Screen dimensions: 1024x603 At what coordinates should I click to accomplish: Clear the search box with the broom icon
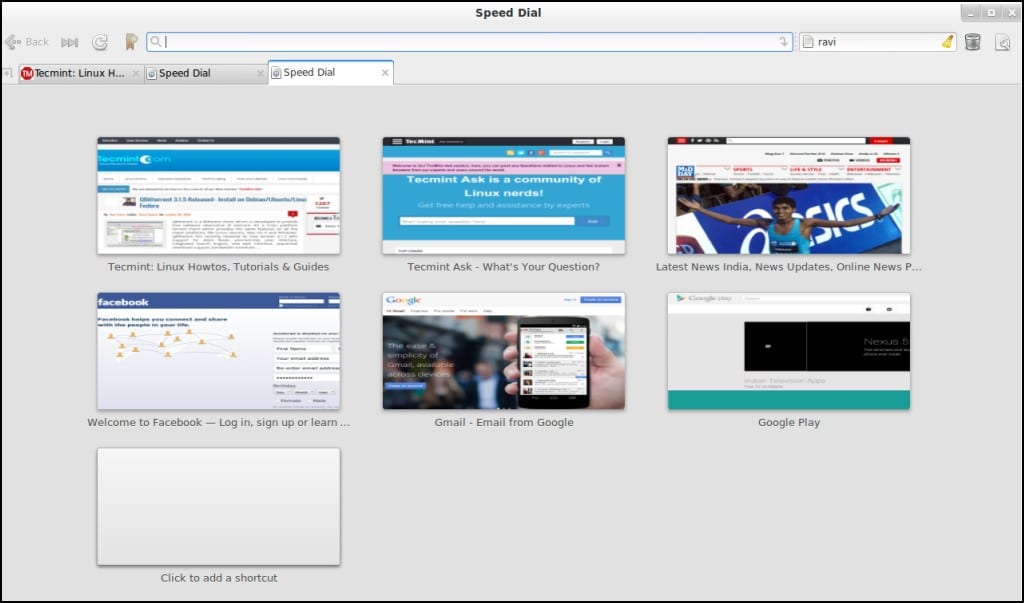(948, 42)
